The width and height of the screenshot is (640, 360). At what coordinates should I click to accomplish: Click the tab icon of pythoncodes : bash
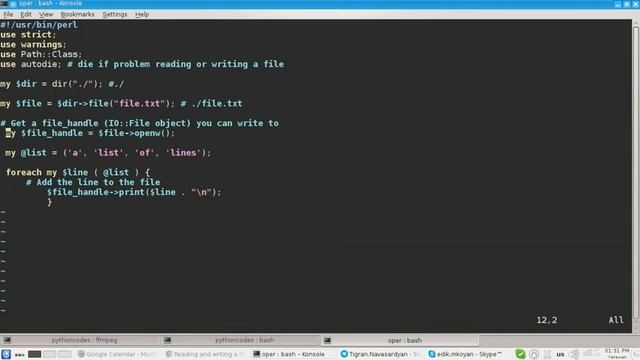coord(167,340)
